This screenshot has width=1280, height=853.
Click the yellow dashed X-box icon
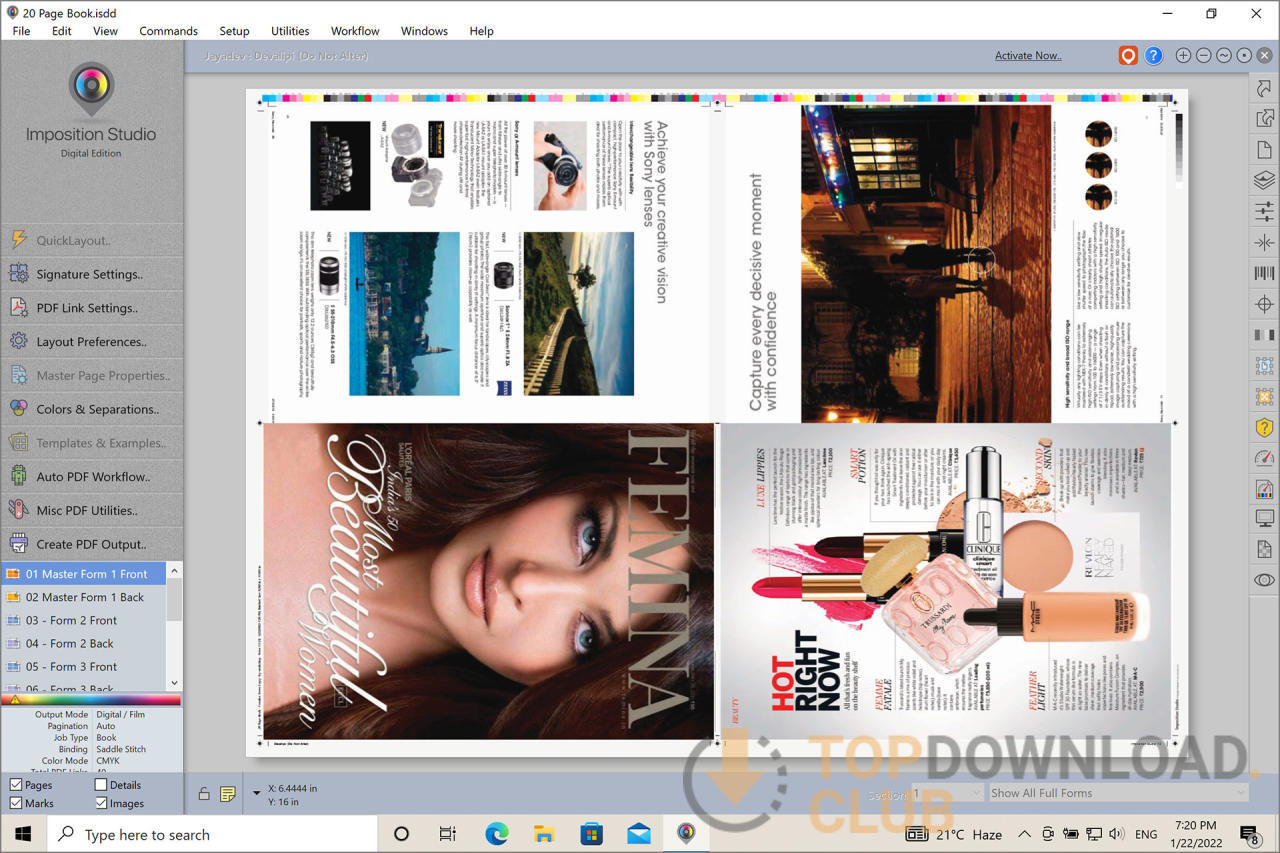1264,397
